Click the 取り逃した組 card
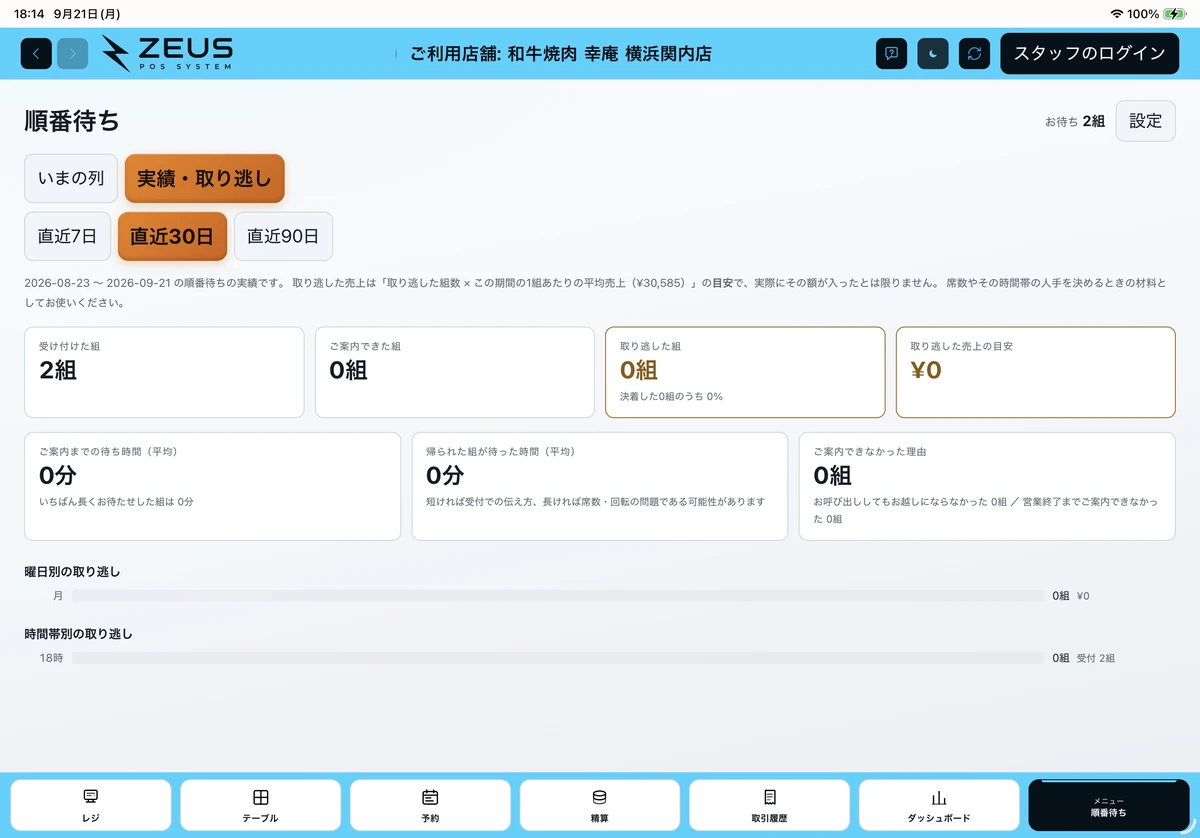 [745, 372]
